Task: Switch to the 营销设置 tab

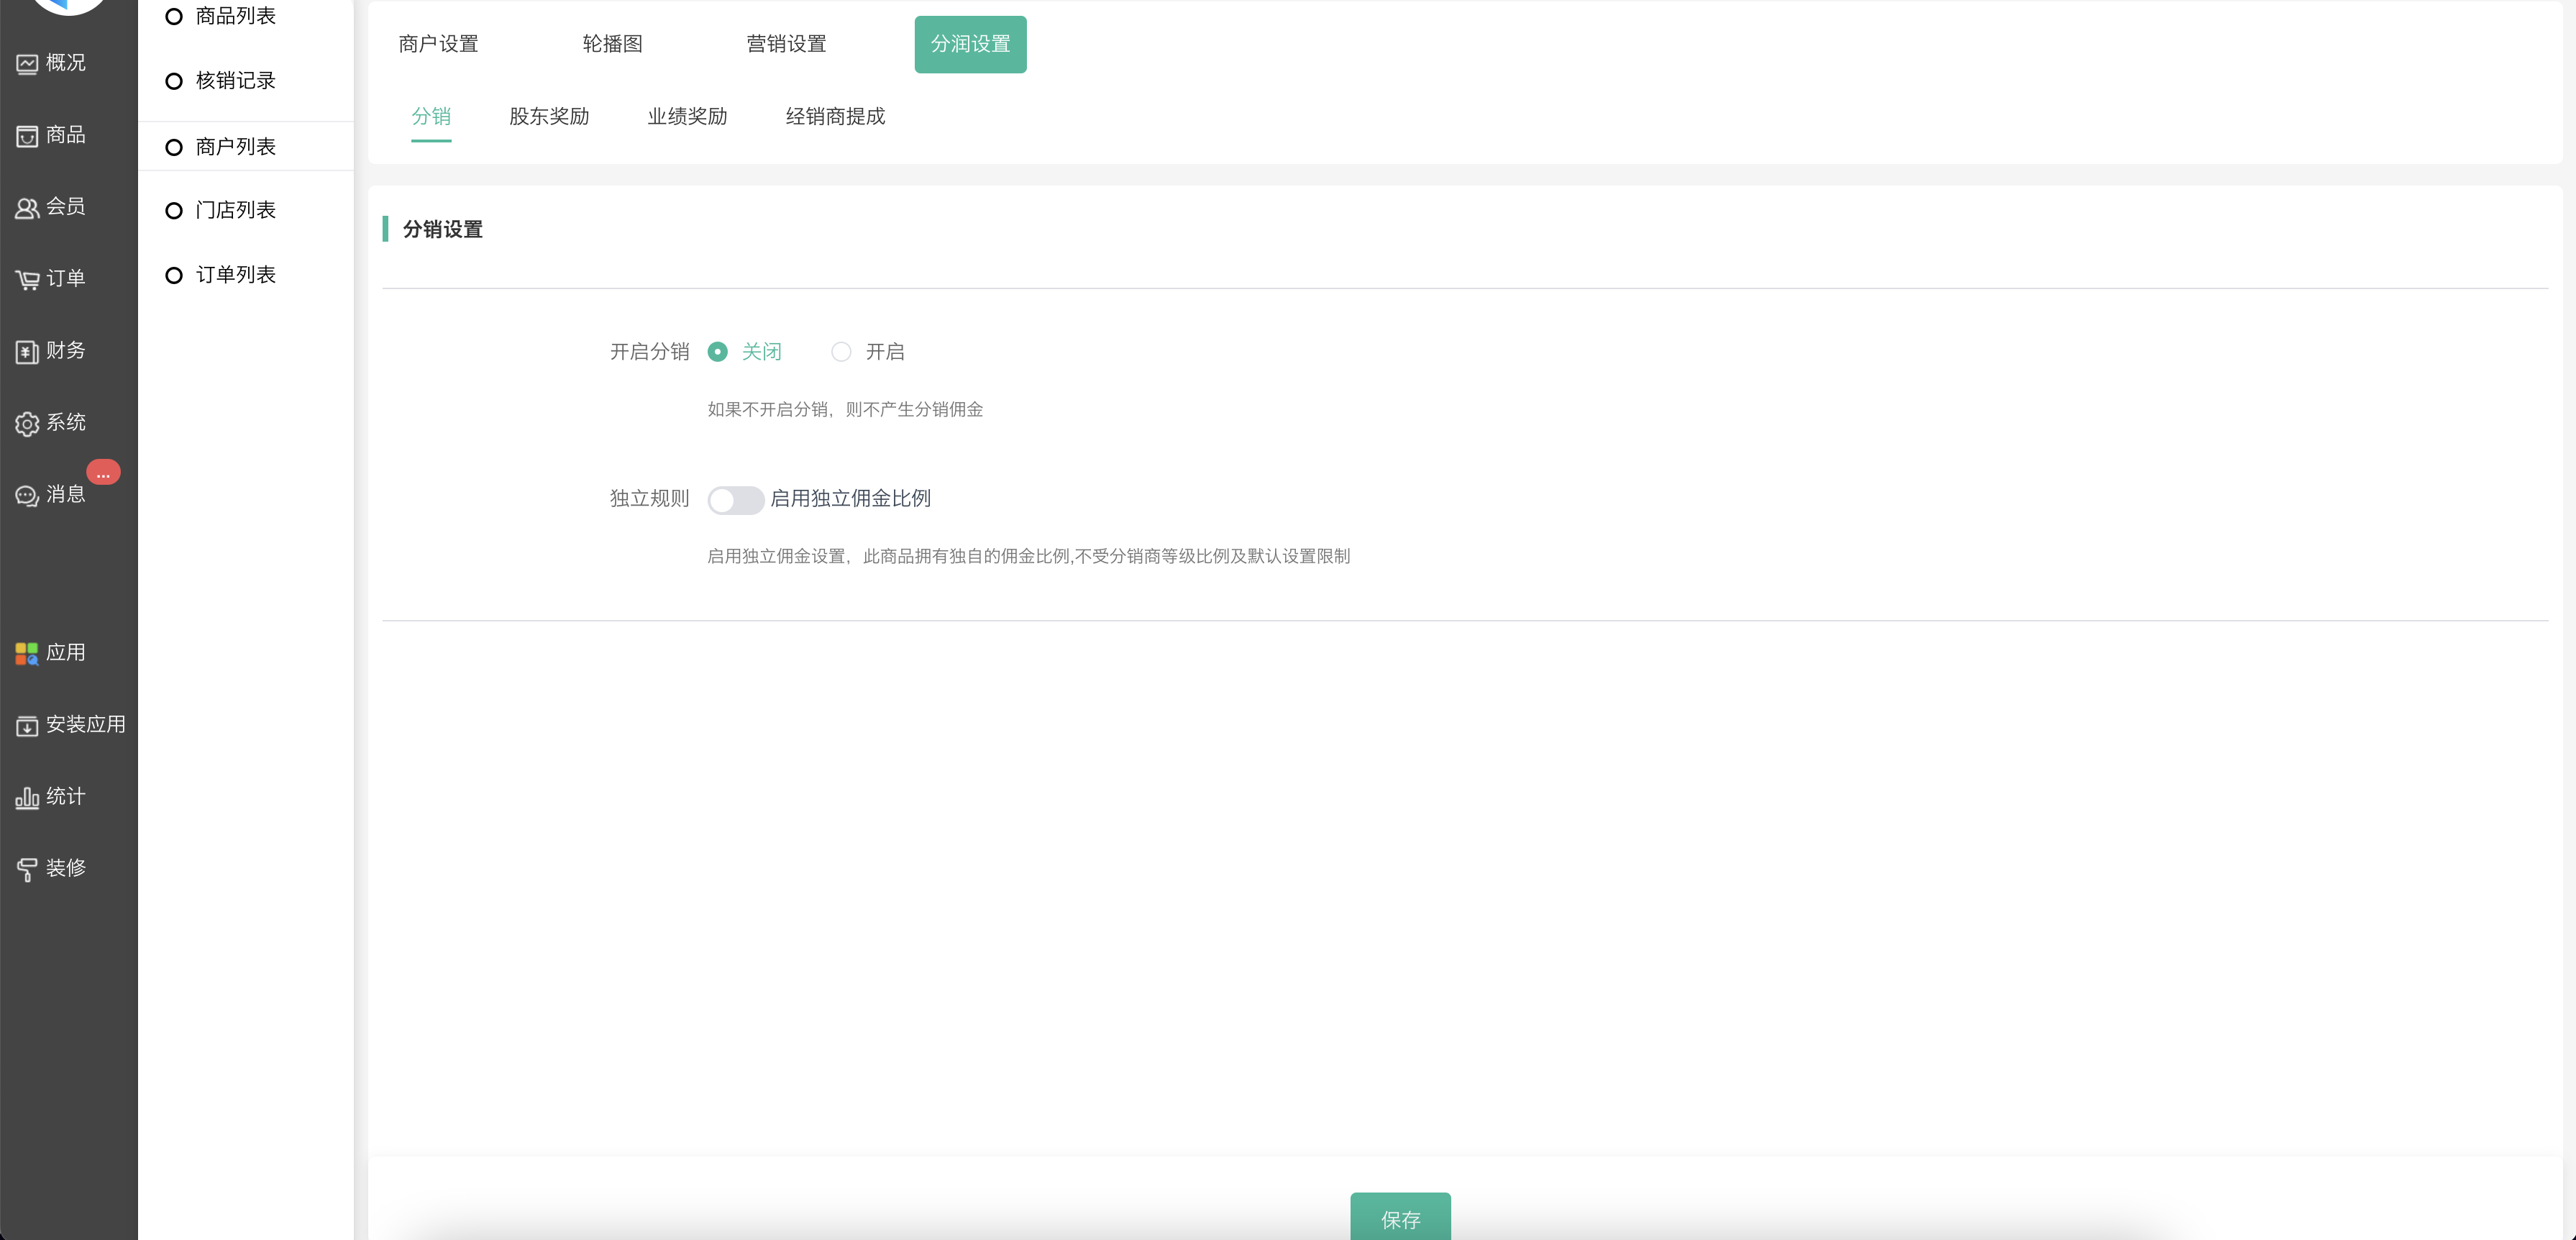Action: click(x=786, y=44)
